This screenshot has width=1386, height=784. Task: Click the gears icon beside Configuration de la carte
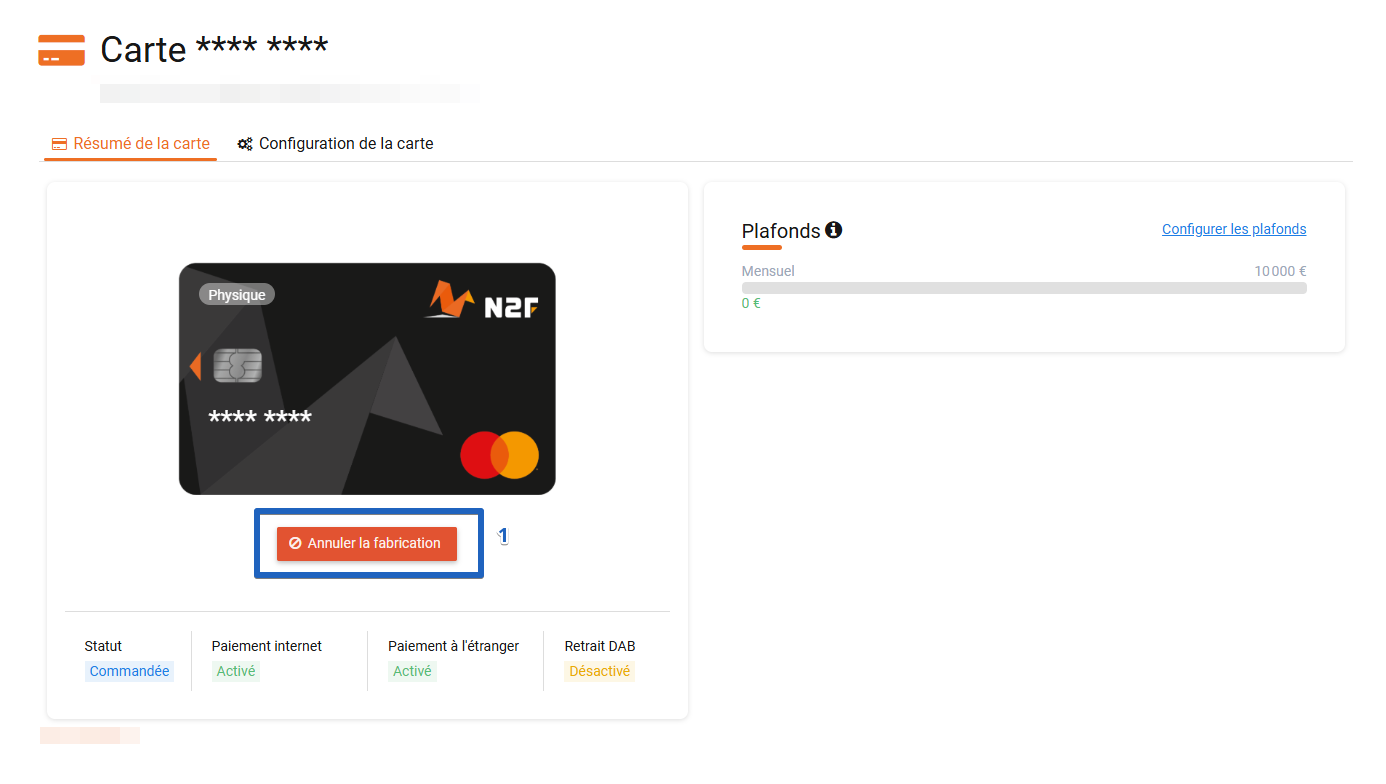tap(245, 144)
